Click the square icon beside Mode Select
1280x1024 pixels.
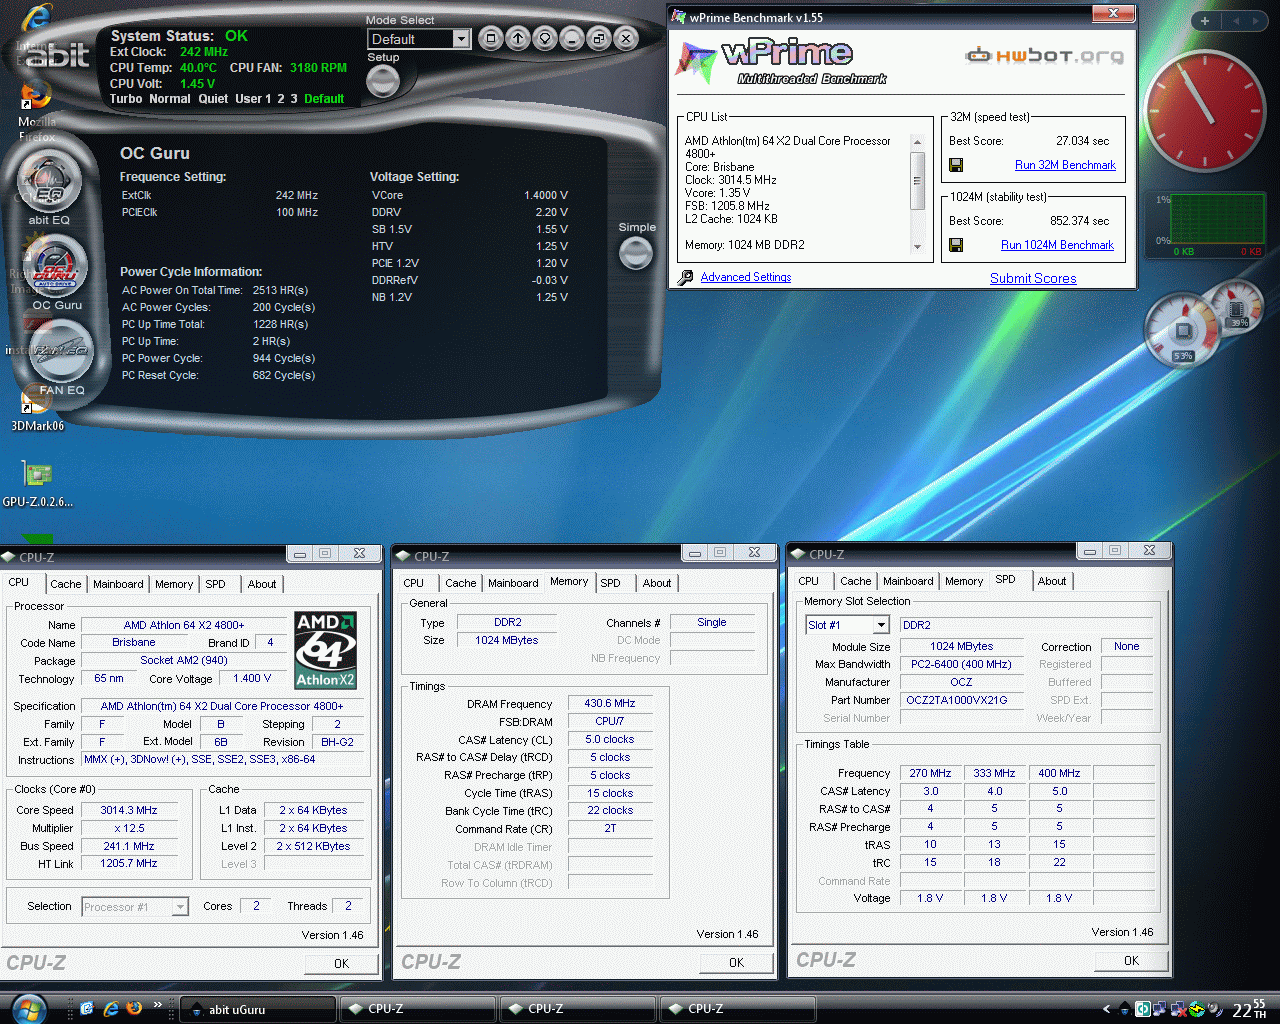[490, 39]
